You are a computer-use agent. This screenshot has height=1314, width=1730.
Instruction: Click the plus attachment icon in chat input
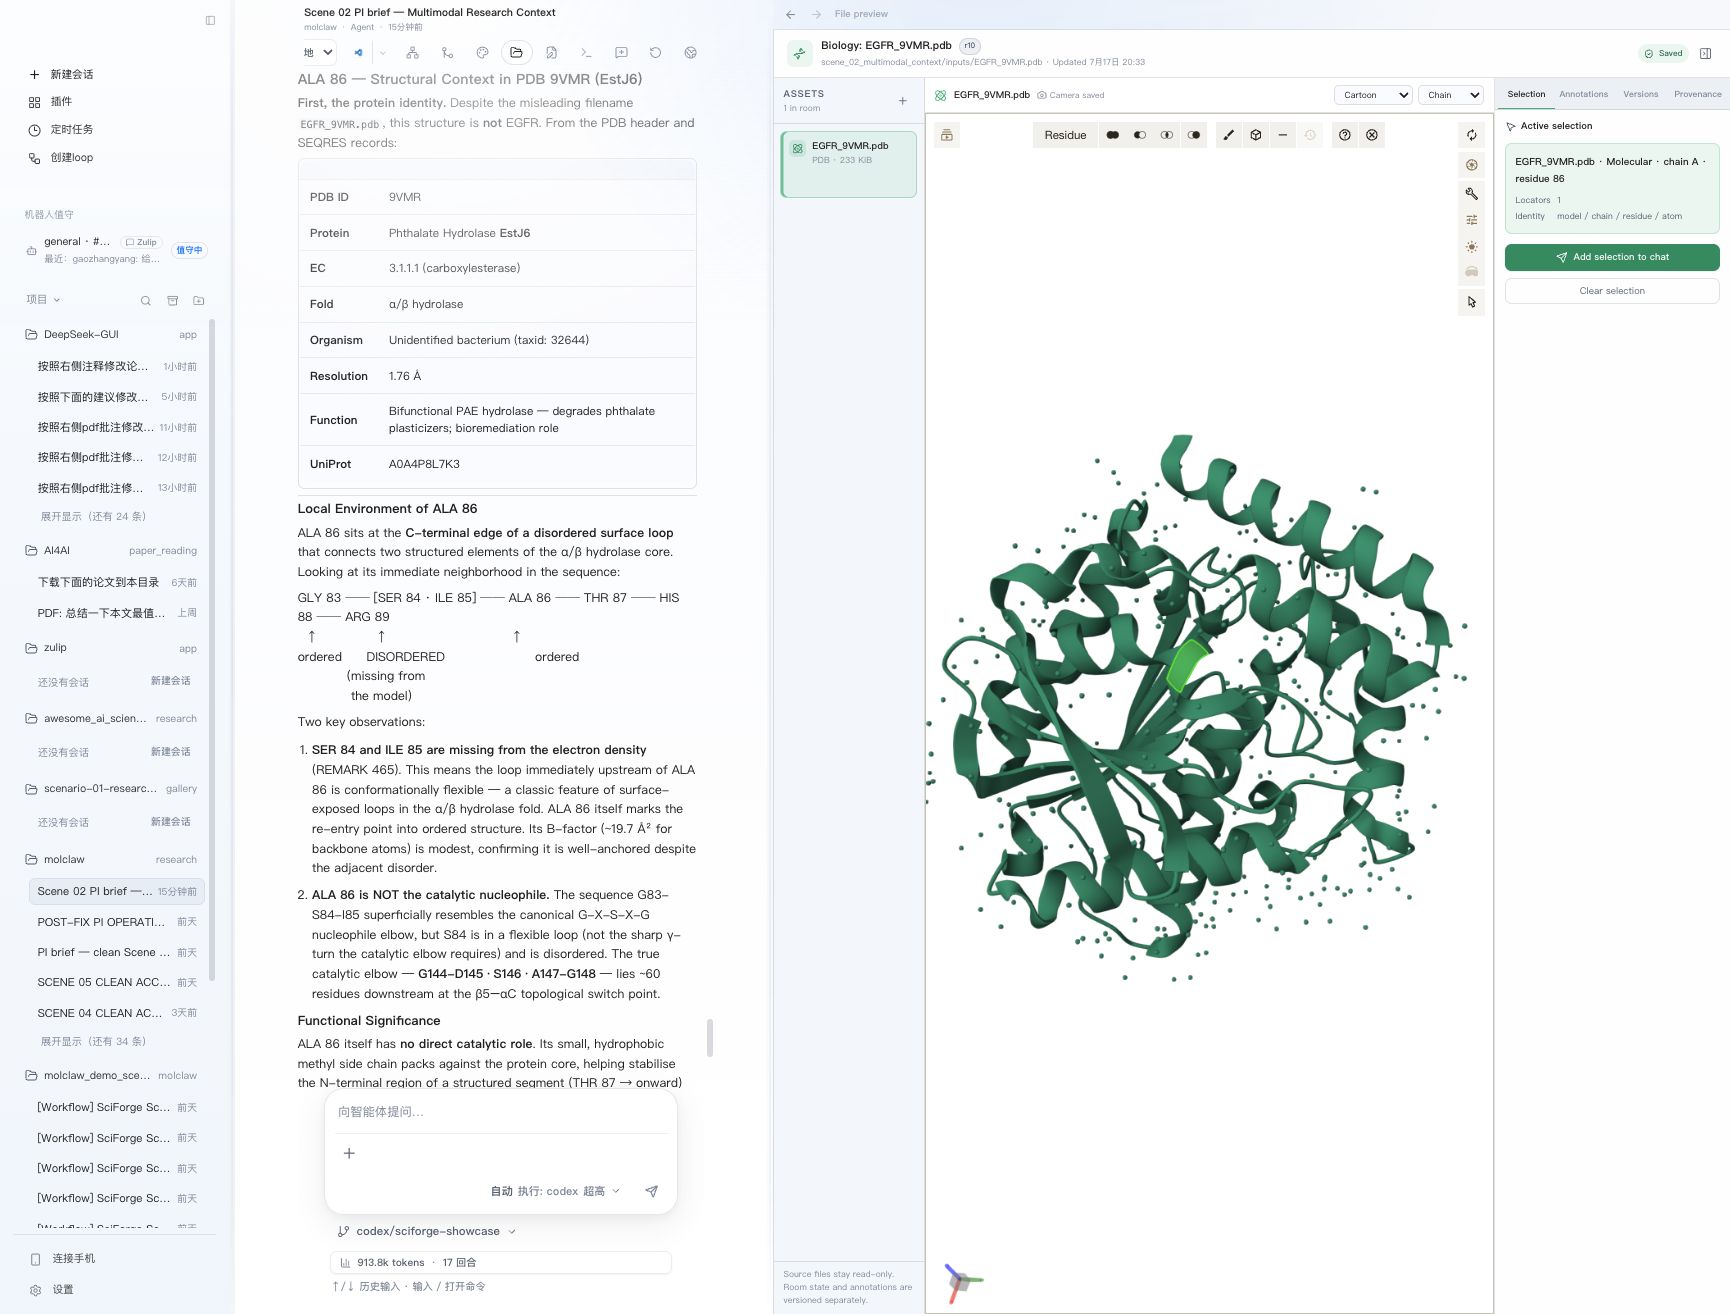tap(349, 1153)
